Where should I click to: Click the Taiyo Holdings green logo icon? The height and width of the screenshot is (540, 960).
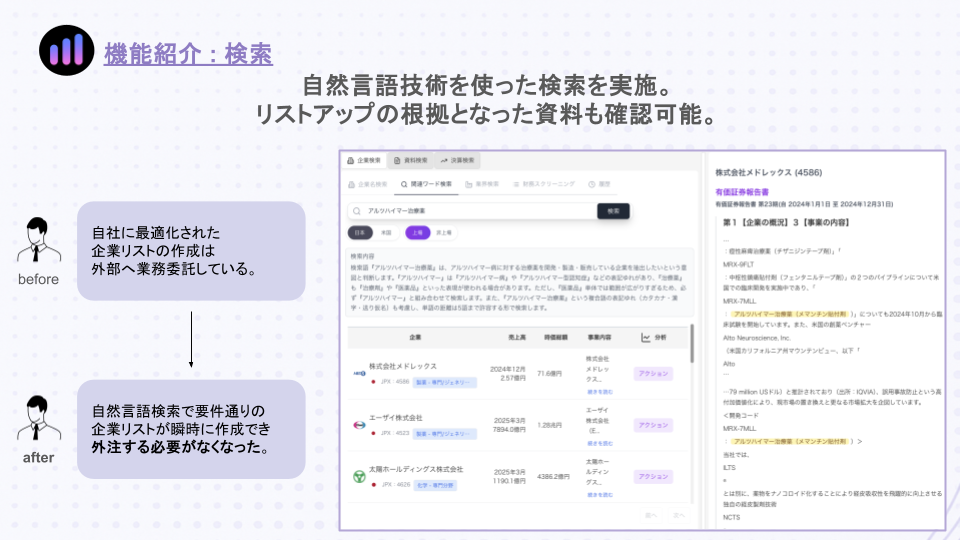click(x=357, y=477)
